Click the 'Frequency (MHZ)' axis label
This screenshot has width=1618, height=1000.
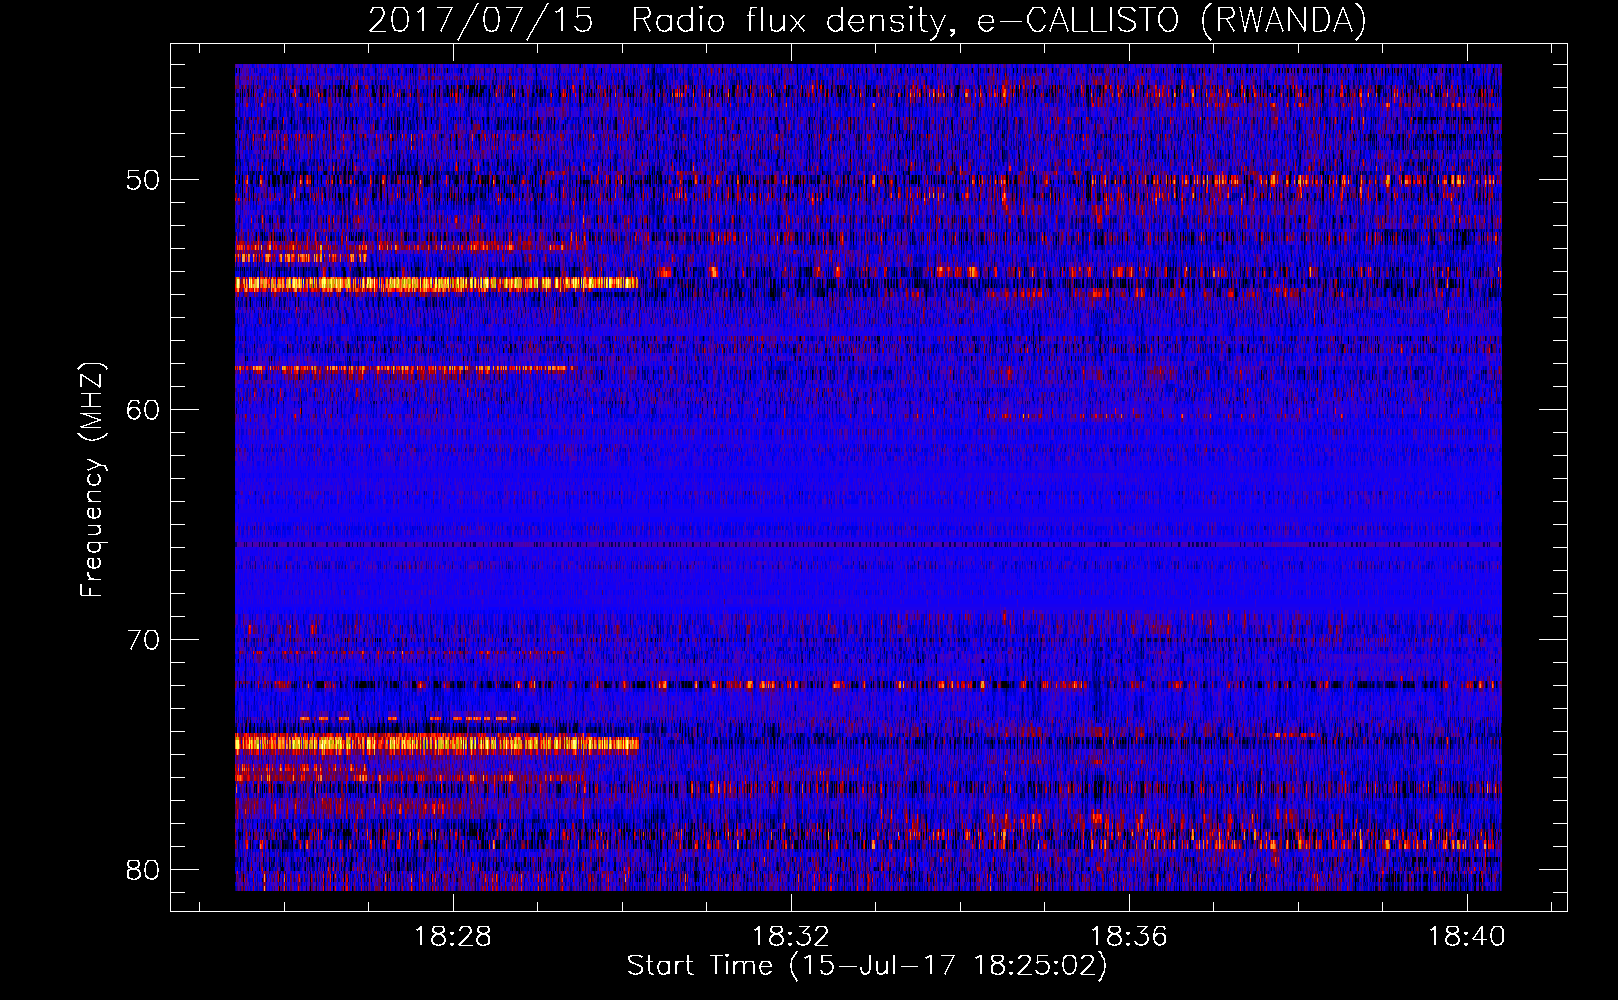92,480
